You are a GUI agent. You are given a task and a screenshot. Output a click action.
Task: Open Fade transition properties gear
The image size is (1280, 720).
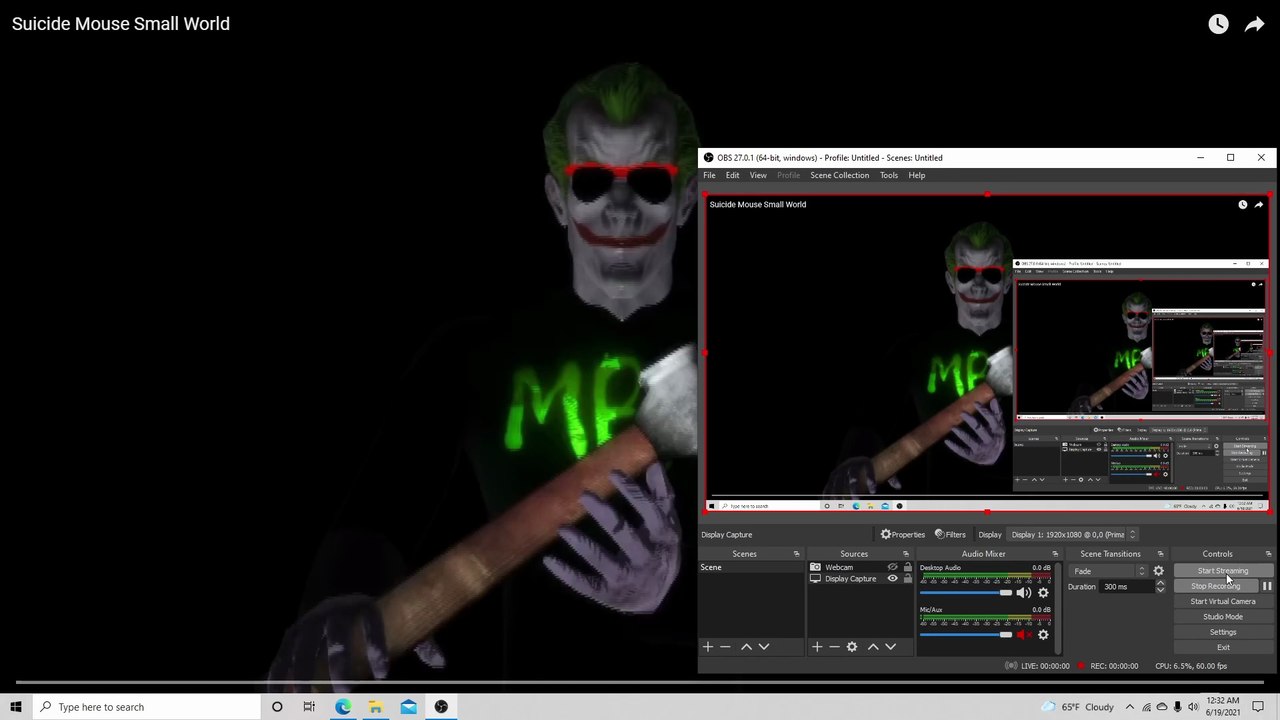click(x=1158, y=571)
